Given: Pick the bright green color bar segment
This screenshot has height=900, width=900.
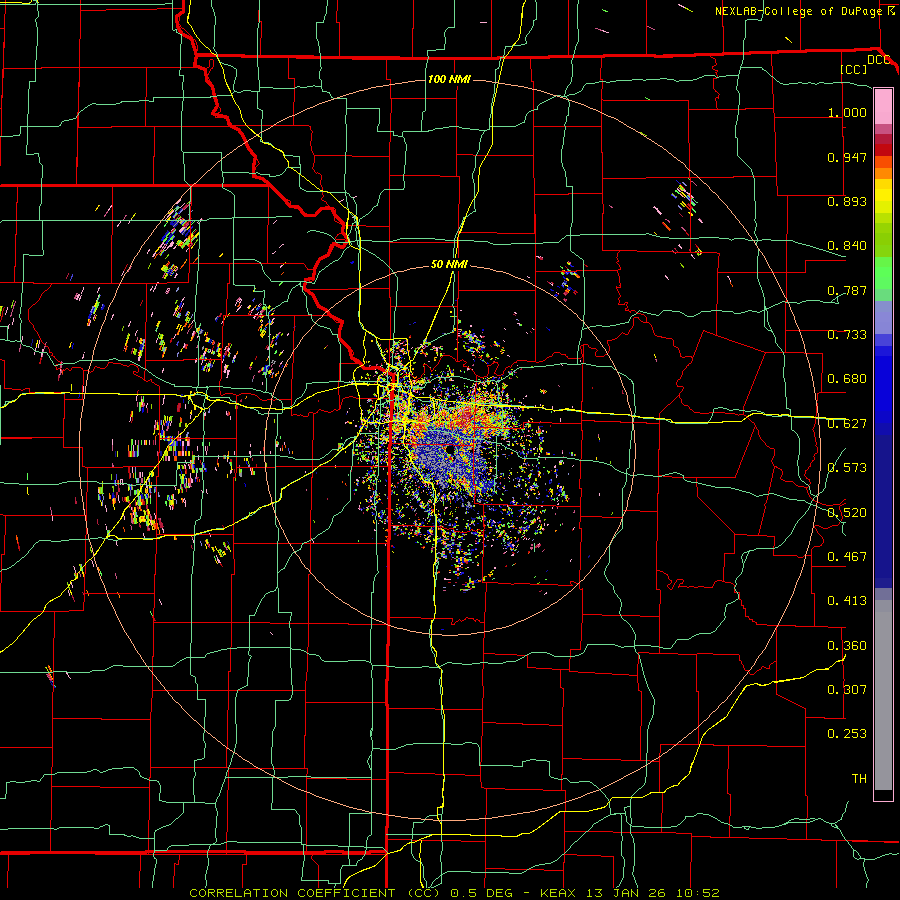Looking at the screenshot, I should pos(883,273).
